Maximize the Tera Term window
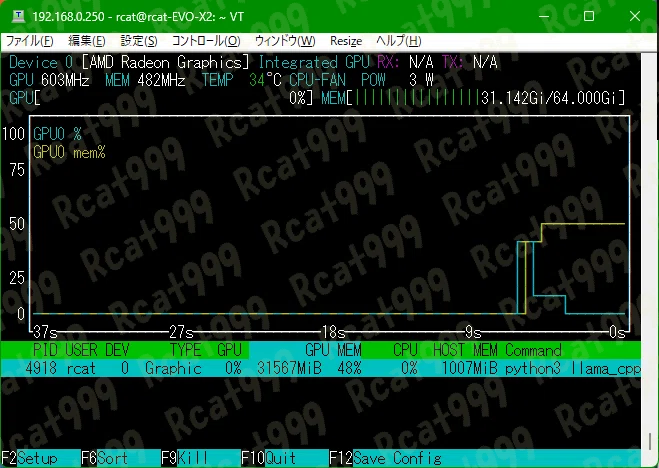The width and height of the screenshot is (659, 468). (x=589, y=16)
